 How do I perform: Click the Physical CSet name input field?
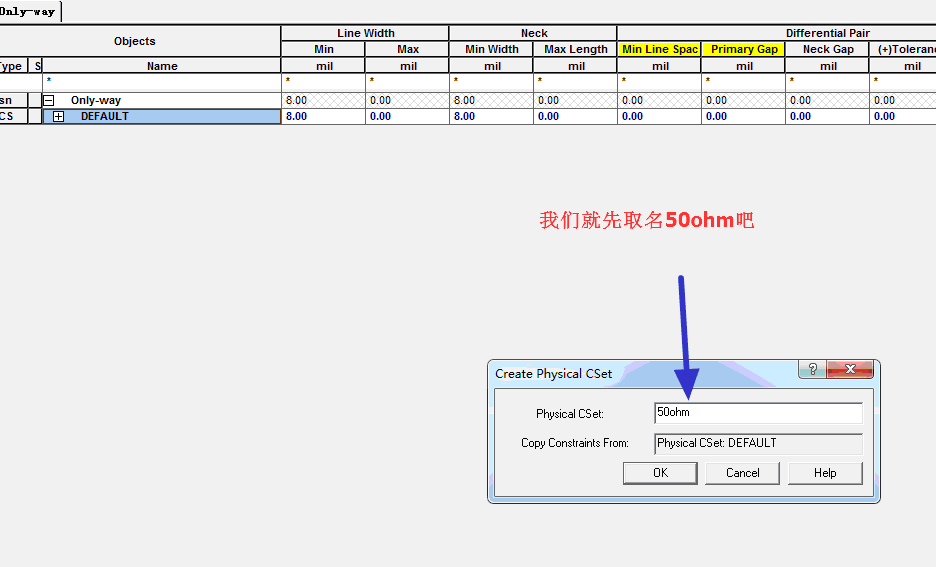[757, 413]
